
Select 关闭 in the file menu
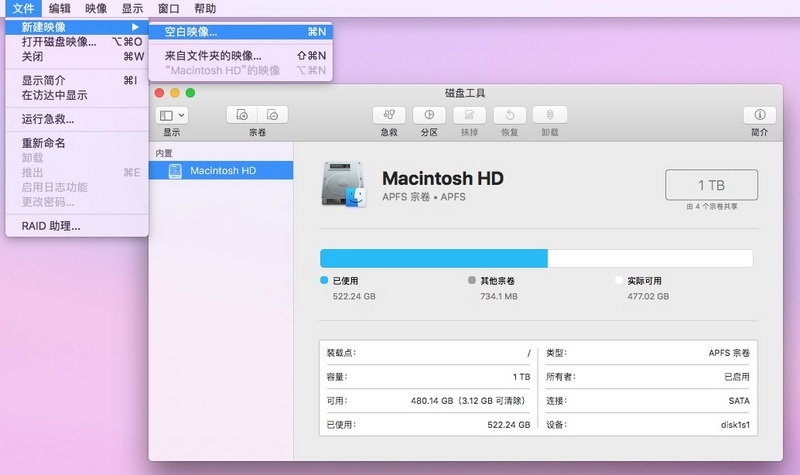pyautogui.click(x=77, y=57)
